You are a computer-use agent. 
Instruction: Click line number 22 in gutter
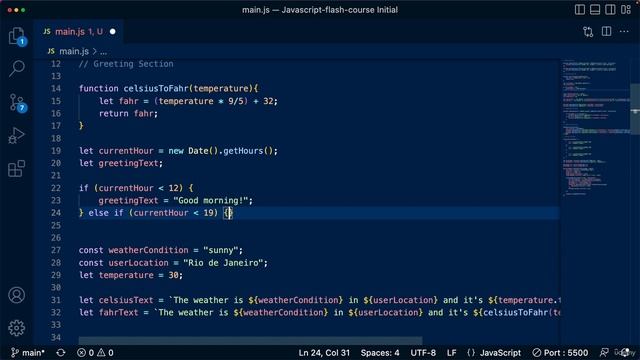(56, 188)
